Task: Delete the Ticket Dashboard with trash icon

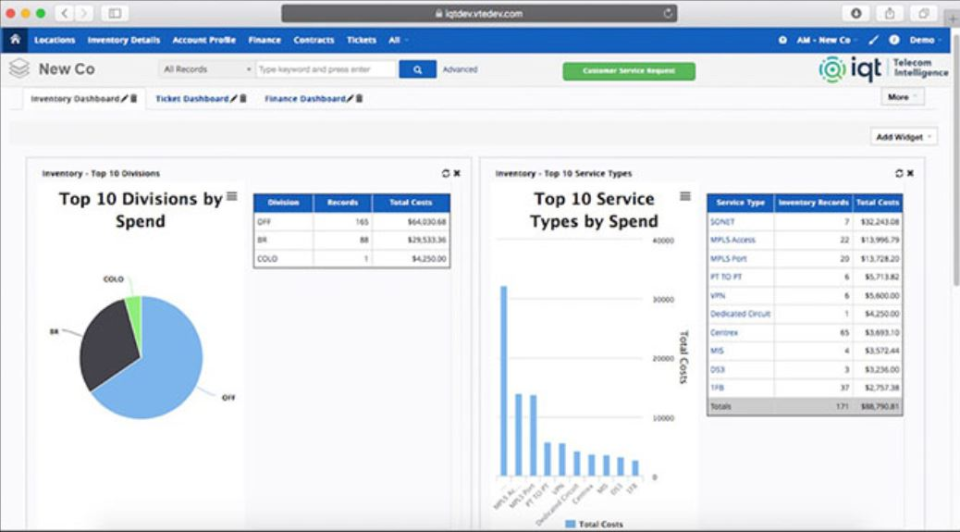Action: (243, 99)
